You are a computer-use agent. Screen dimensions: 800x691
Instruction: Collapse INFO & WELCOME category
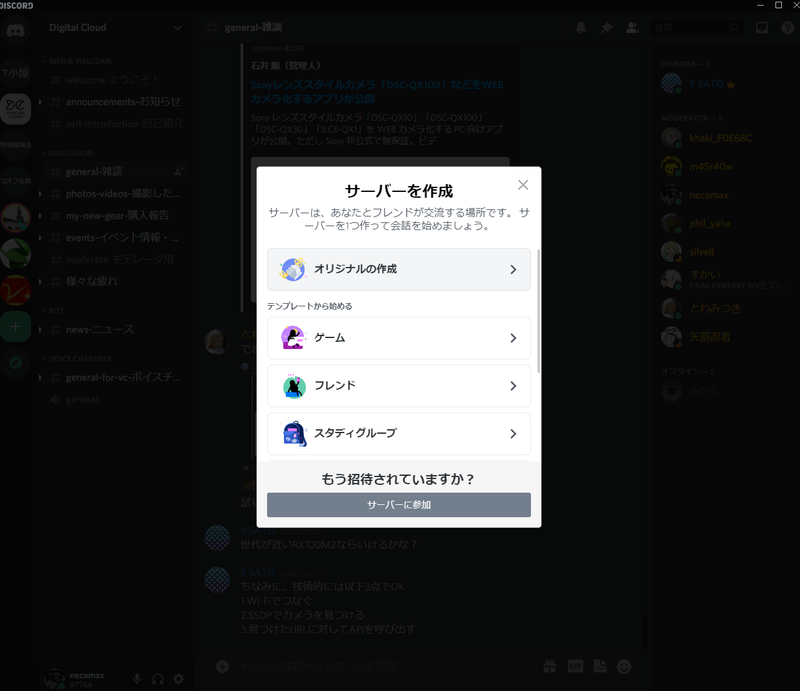(78, 61)
